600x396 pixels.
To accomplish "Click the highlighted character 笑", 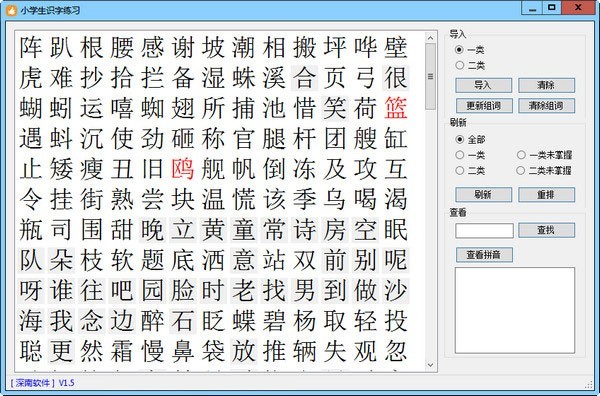I will pyautogui.click(x=335, y=108).
